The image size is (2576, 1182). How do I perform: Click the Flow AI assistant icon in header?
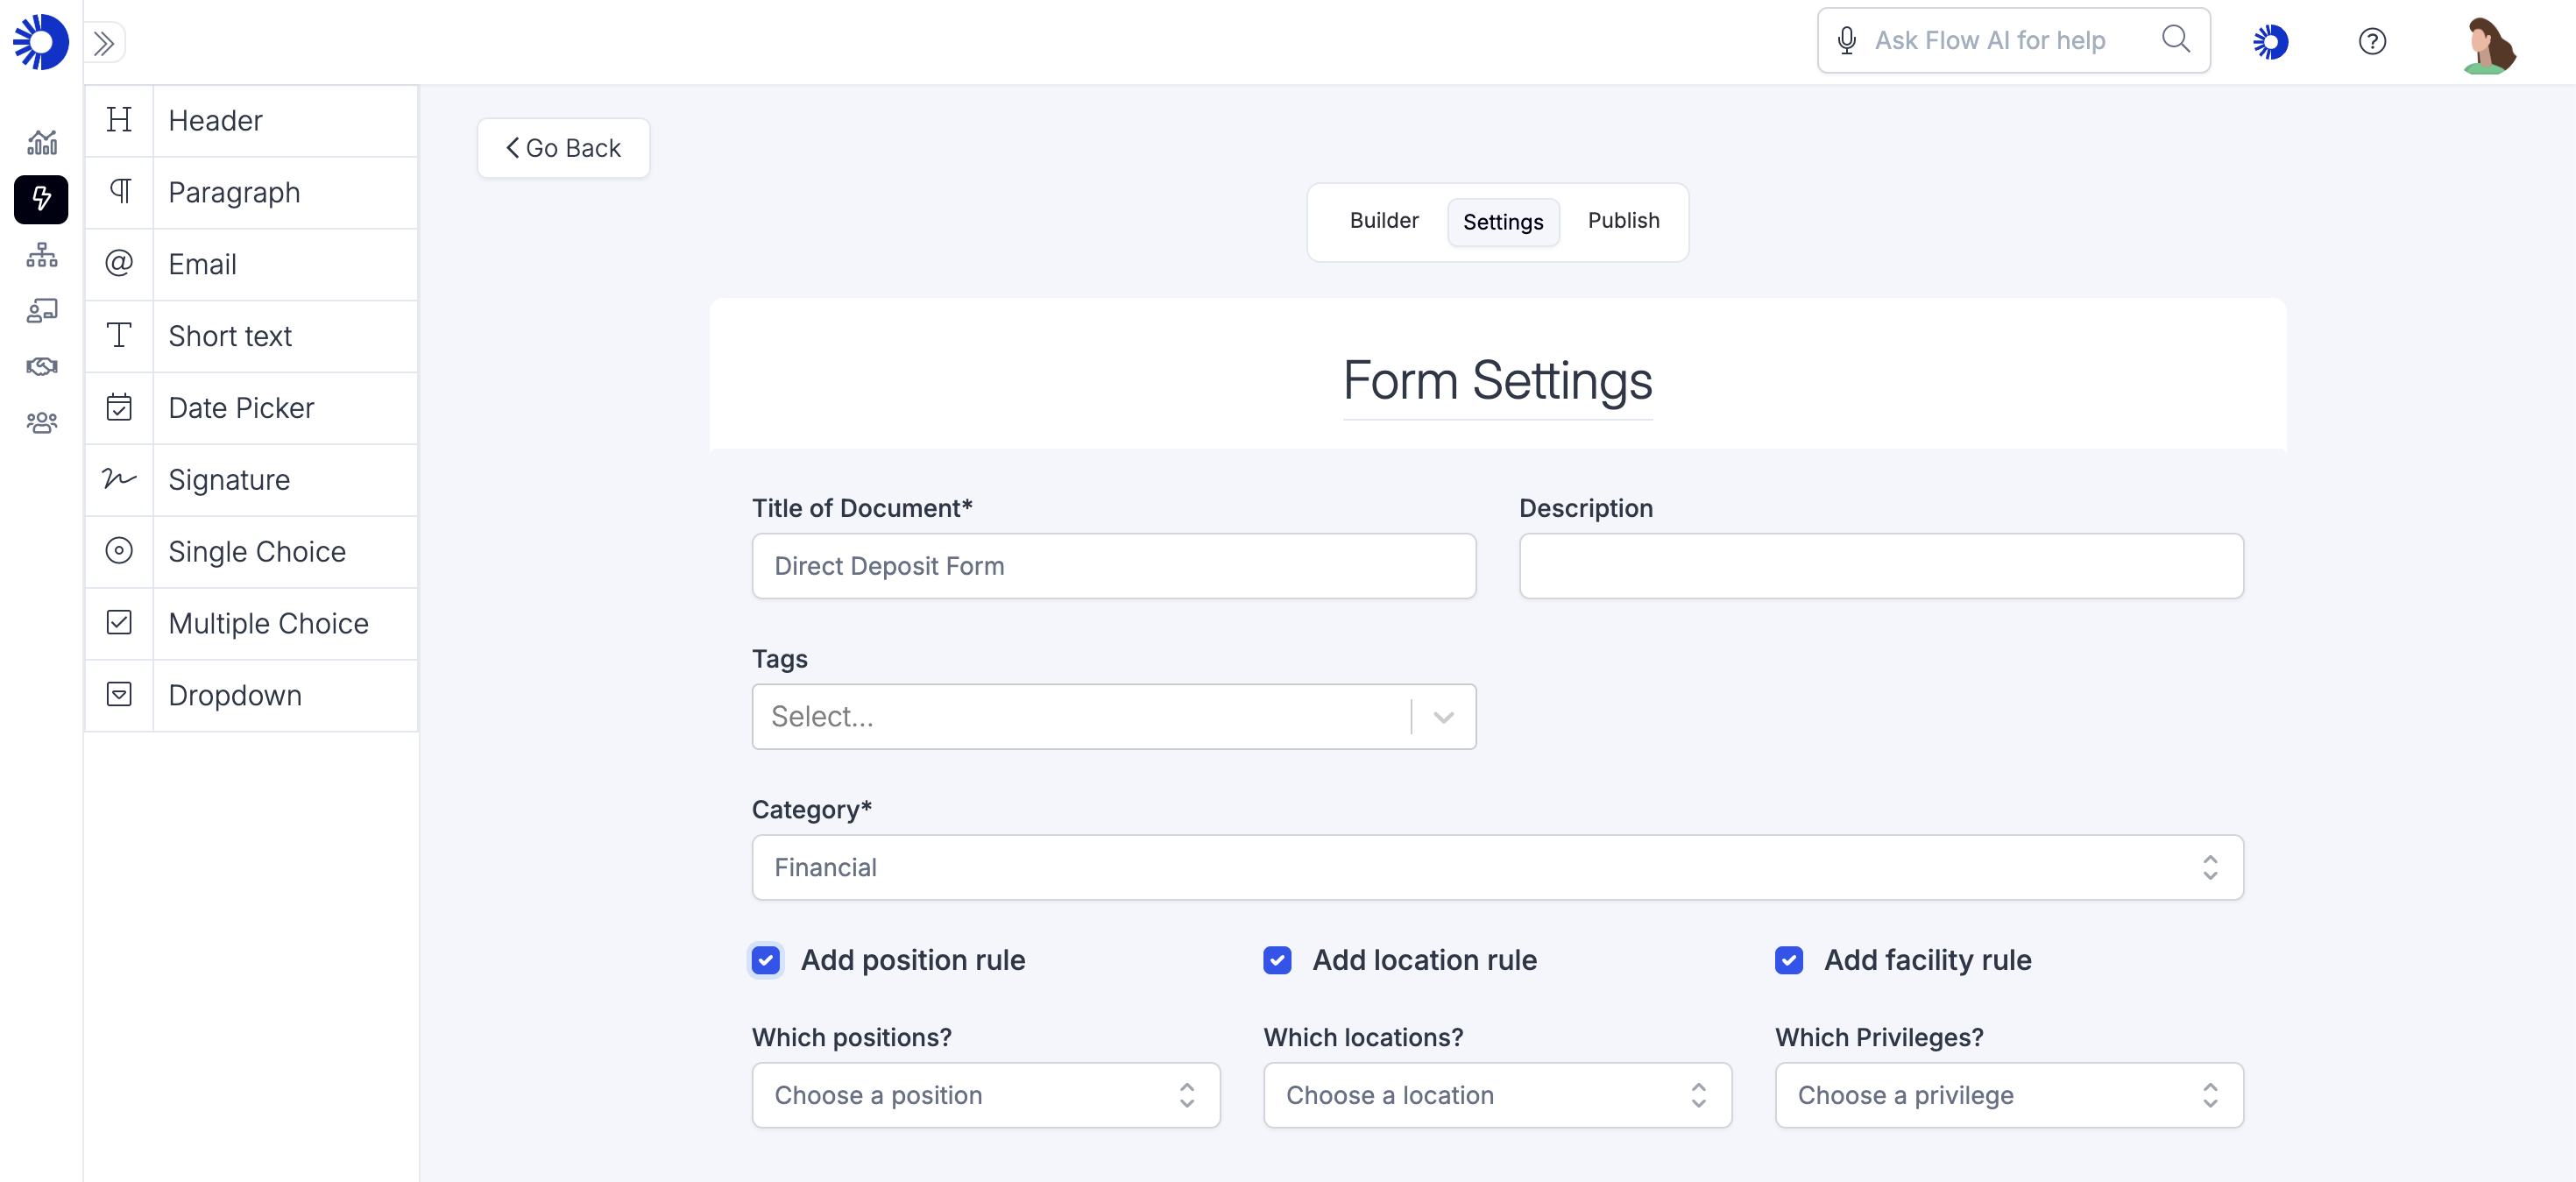point(2269,41)
